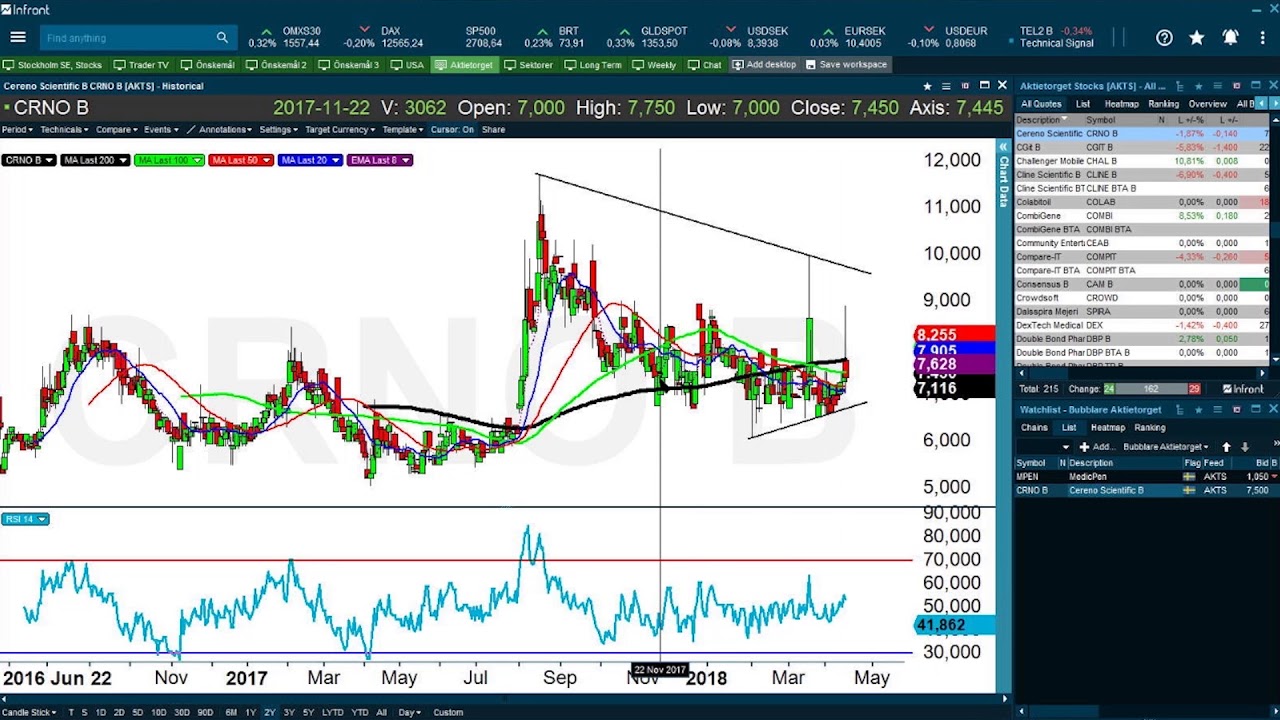Switch to the Trader TV desktop tab

pyautogui.click(x=141, y=65)
